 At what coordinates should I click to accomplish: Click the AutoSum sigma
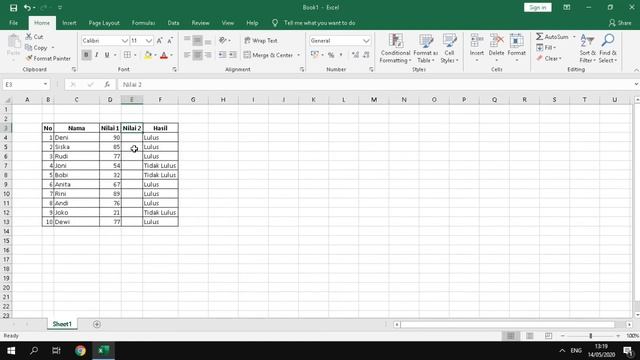(x=540, y=37)
